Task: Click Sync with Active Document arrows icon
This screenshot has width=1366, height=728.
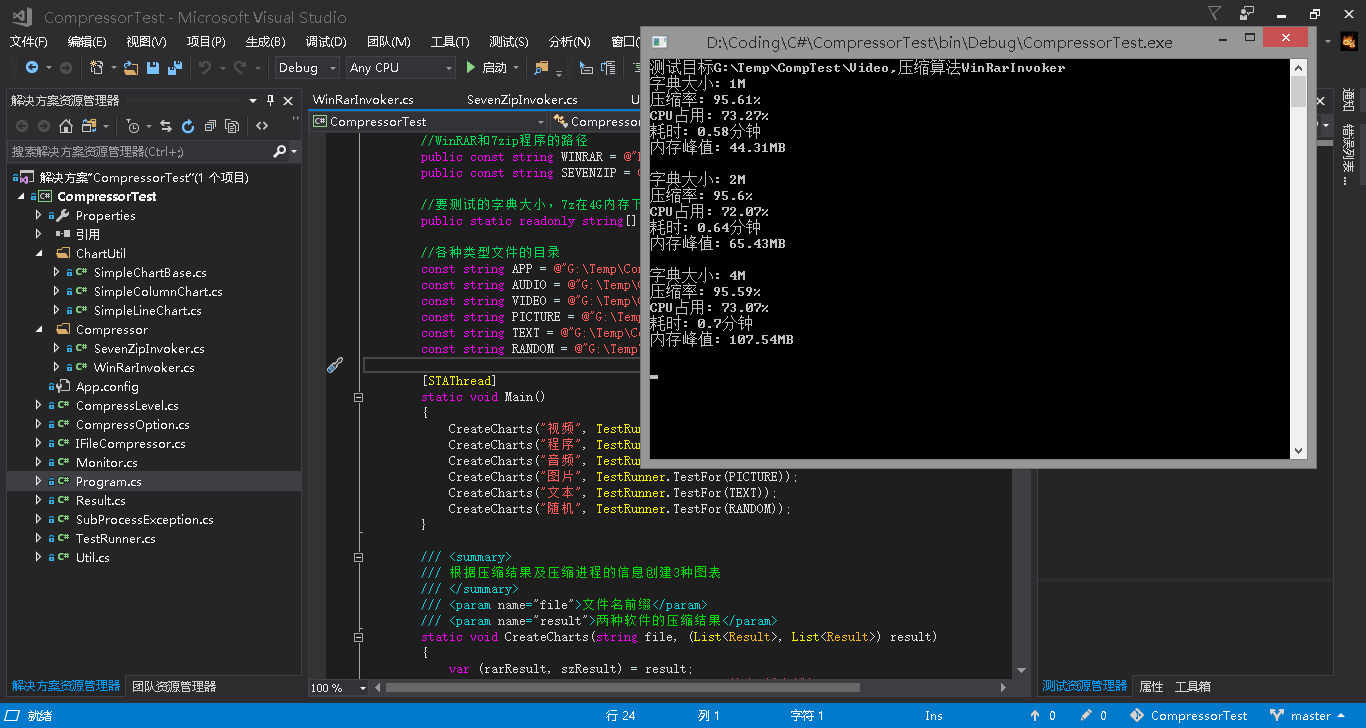Action: 165,126
